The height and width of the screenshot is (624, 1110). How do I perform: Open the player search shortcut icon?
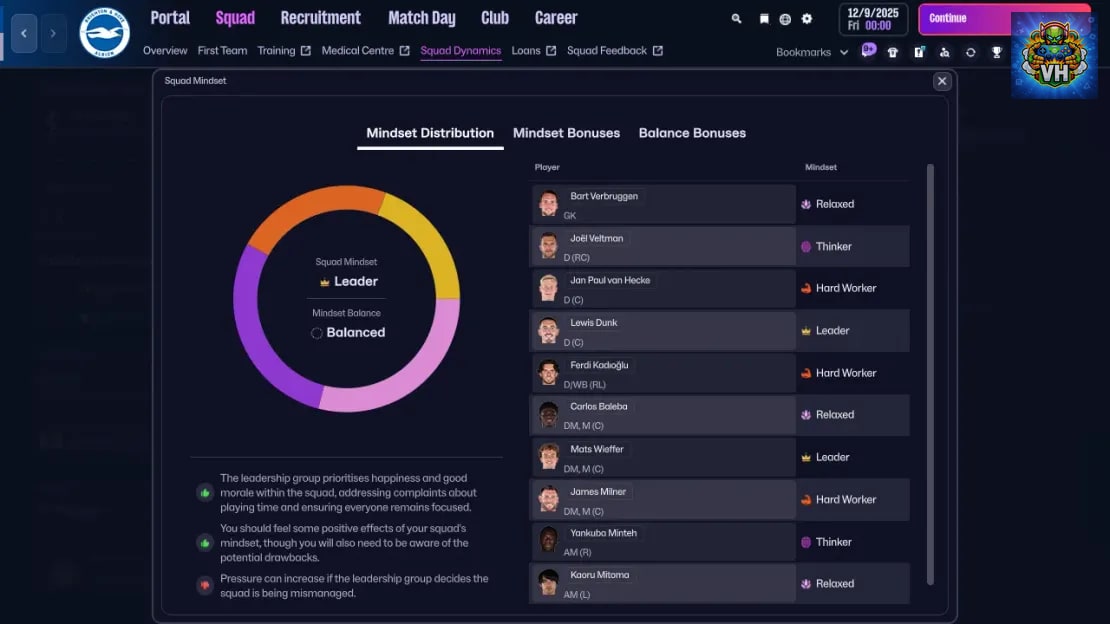point(944,52)
